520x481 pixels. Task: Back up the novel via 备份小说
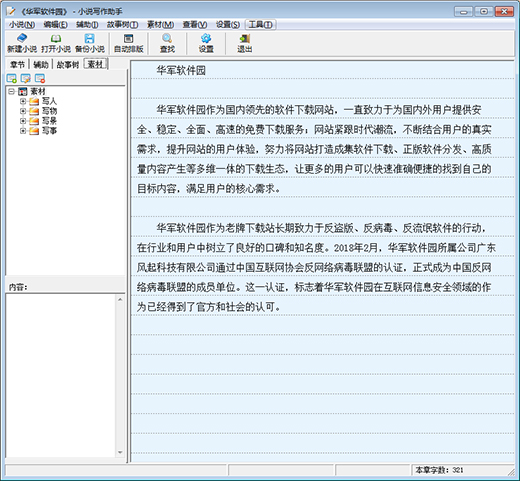(90, 43)
